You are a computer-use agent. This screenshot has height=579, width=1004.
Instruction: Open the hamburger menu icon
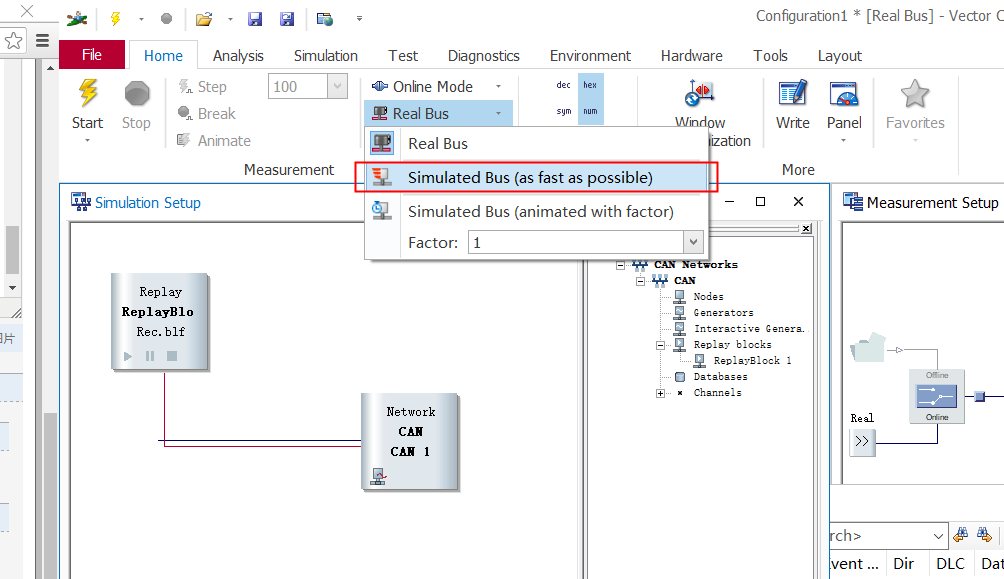click(42, 41)
